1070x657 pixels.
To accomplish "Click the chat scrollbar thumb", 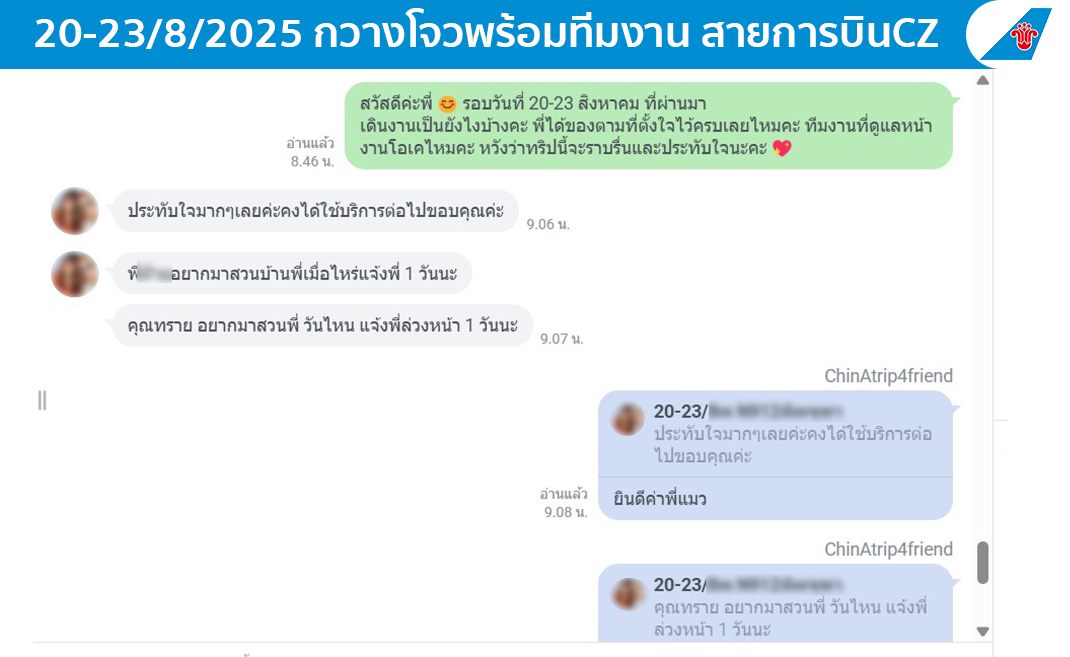I will 983,563.
